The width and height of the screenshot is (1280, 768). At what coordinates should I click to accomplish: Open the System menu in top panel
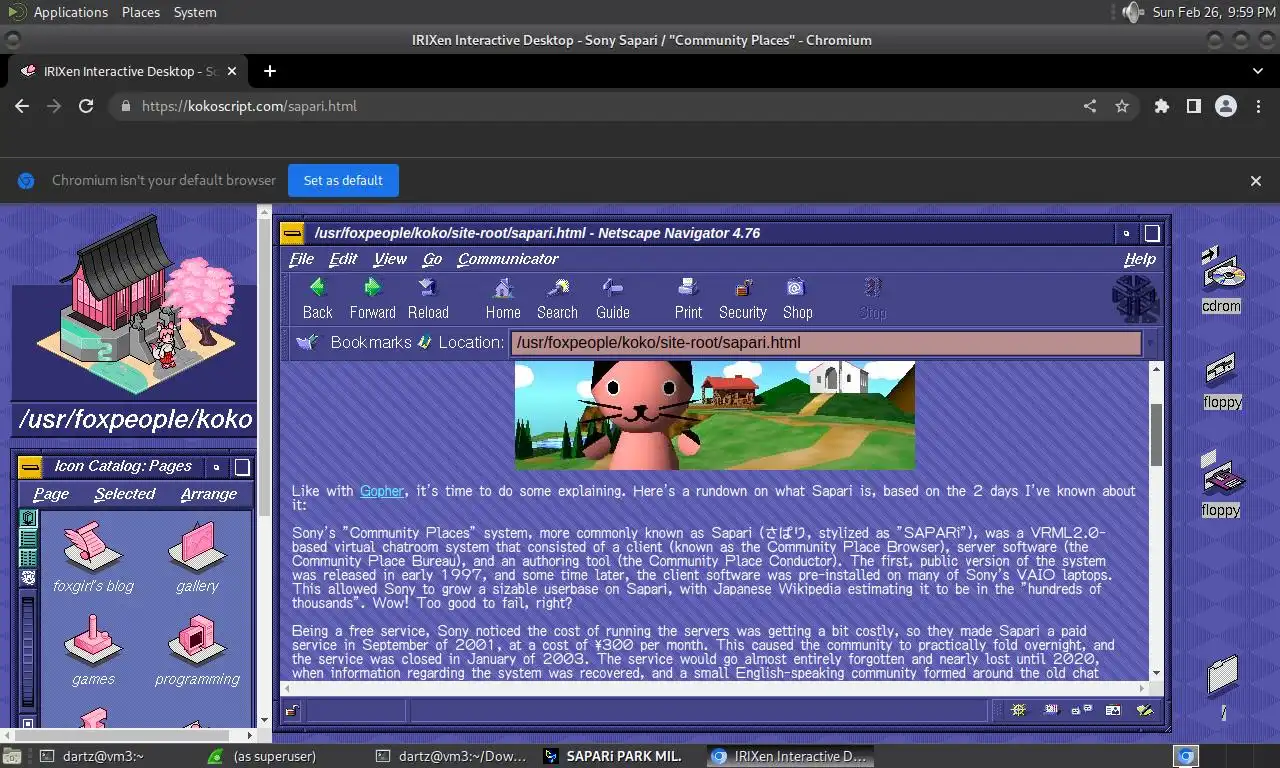click(195, 12)
